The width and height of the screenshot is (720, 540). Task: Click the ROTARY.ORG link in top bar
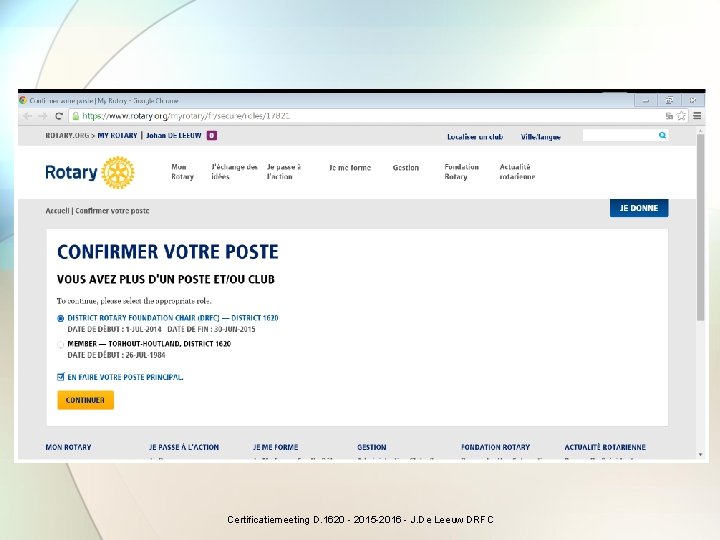pyautogui.click(x=68, y=135)
